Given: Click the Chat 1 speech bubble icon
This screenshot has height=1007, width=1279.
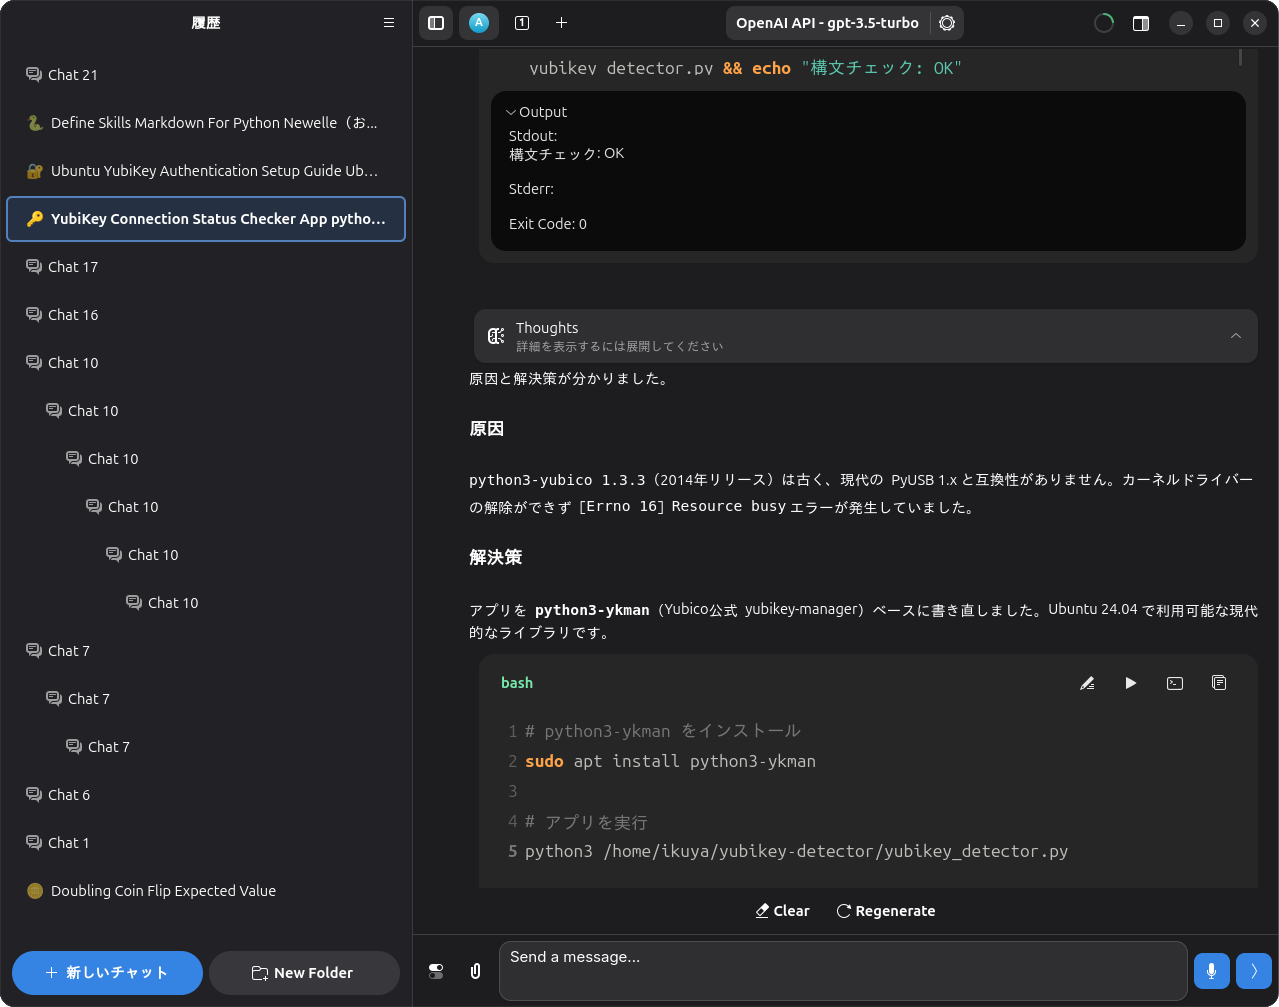Looking at the screenshot, I should coord(34,843).
